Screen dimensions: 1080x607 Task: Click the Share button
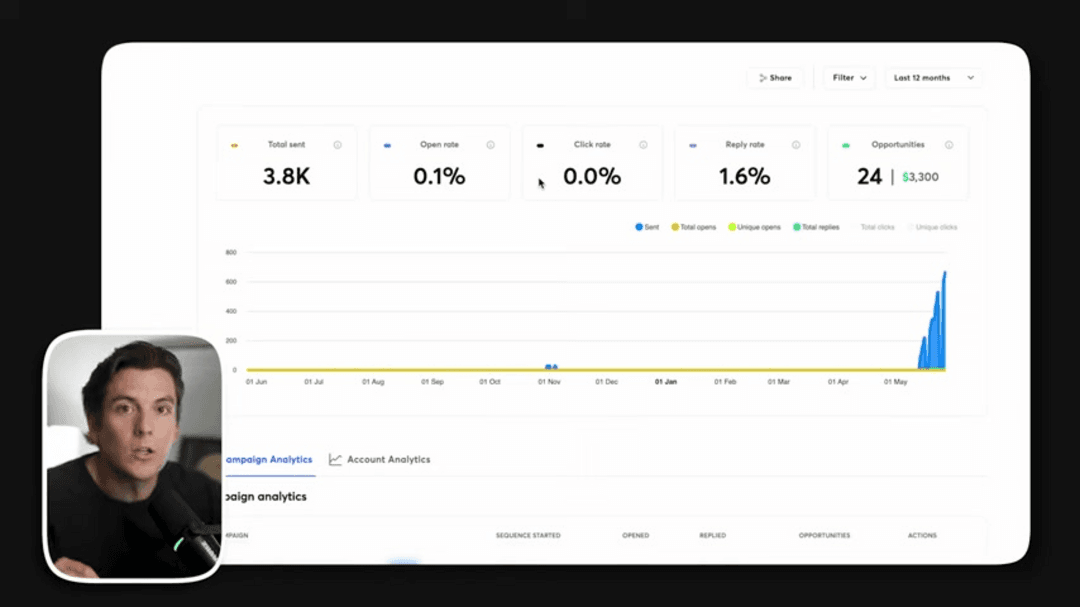775,77
